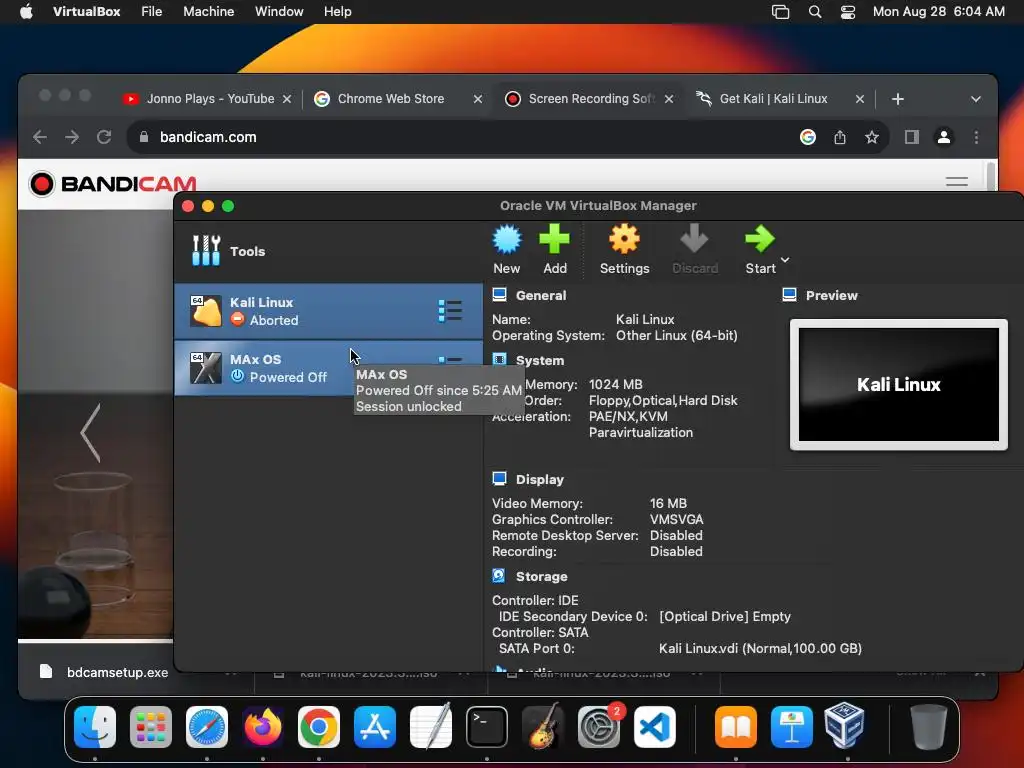Click the Kali Linux.vdi storage entry

coord(760,648)
